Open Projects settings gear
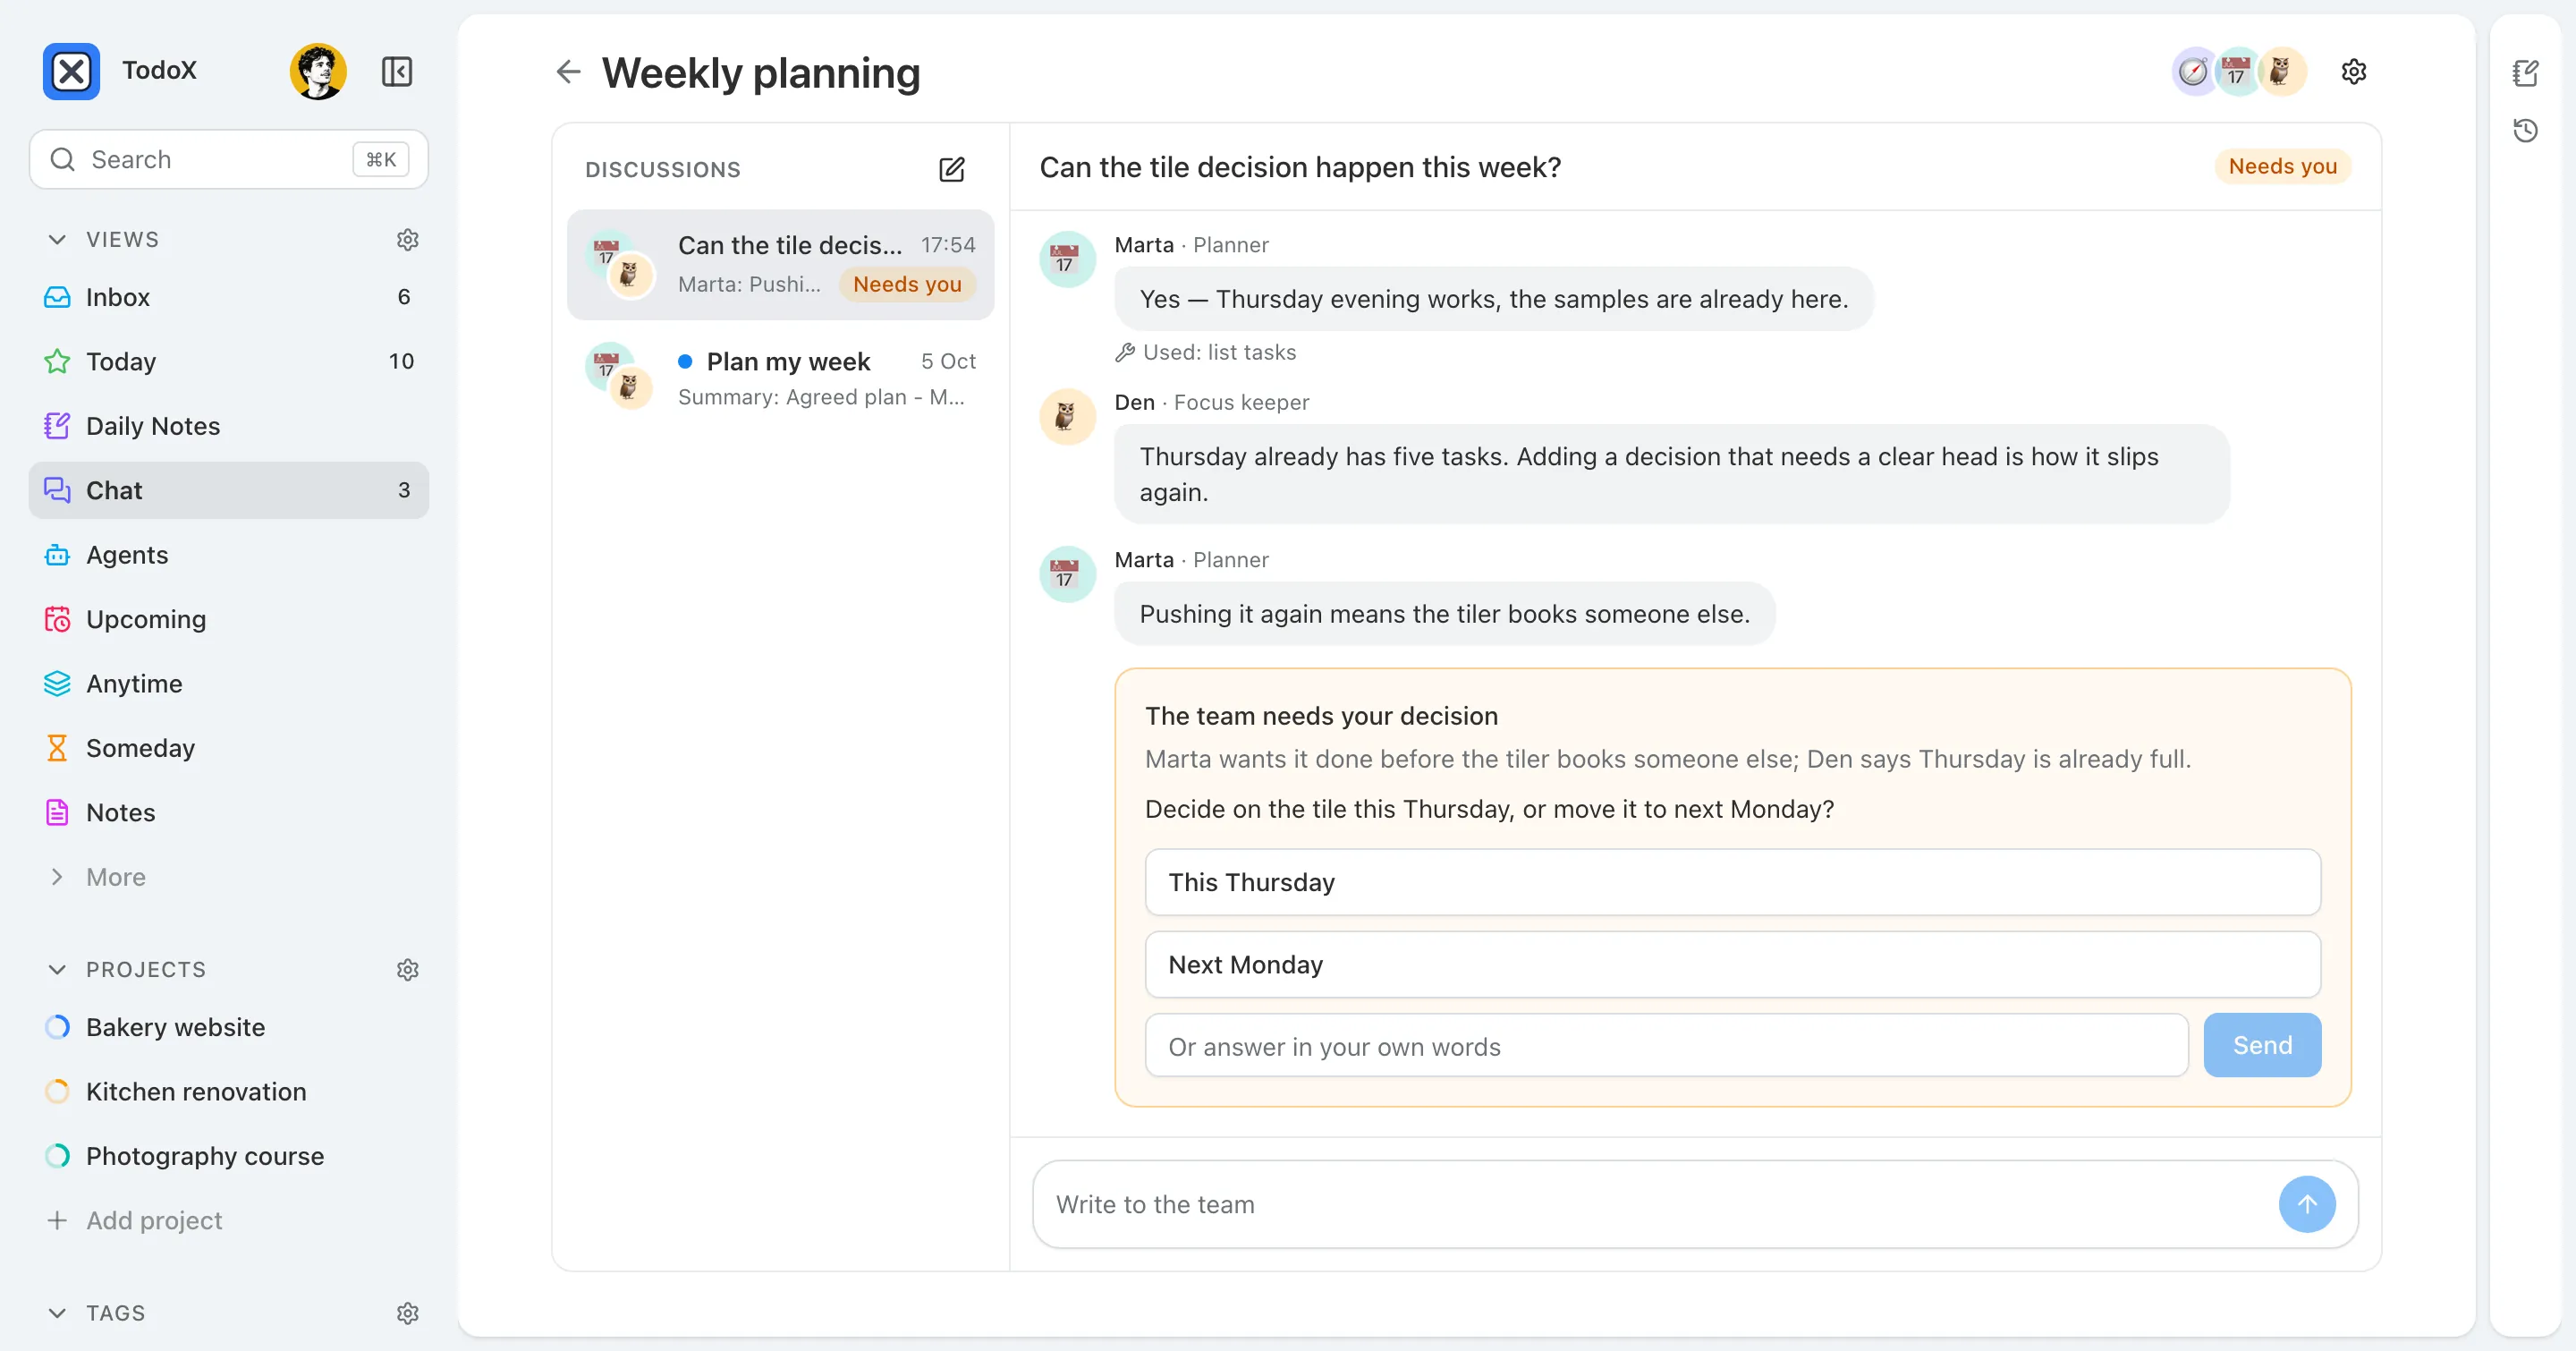The width and height of the screenshot is (2576, 1351). coord(407,970)
